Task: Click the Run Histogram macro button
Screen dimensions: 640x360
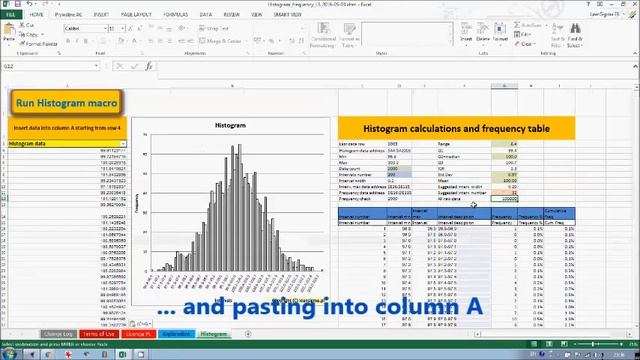Action: [x=67, y=103]
